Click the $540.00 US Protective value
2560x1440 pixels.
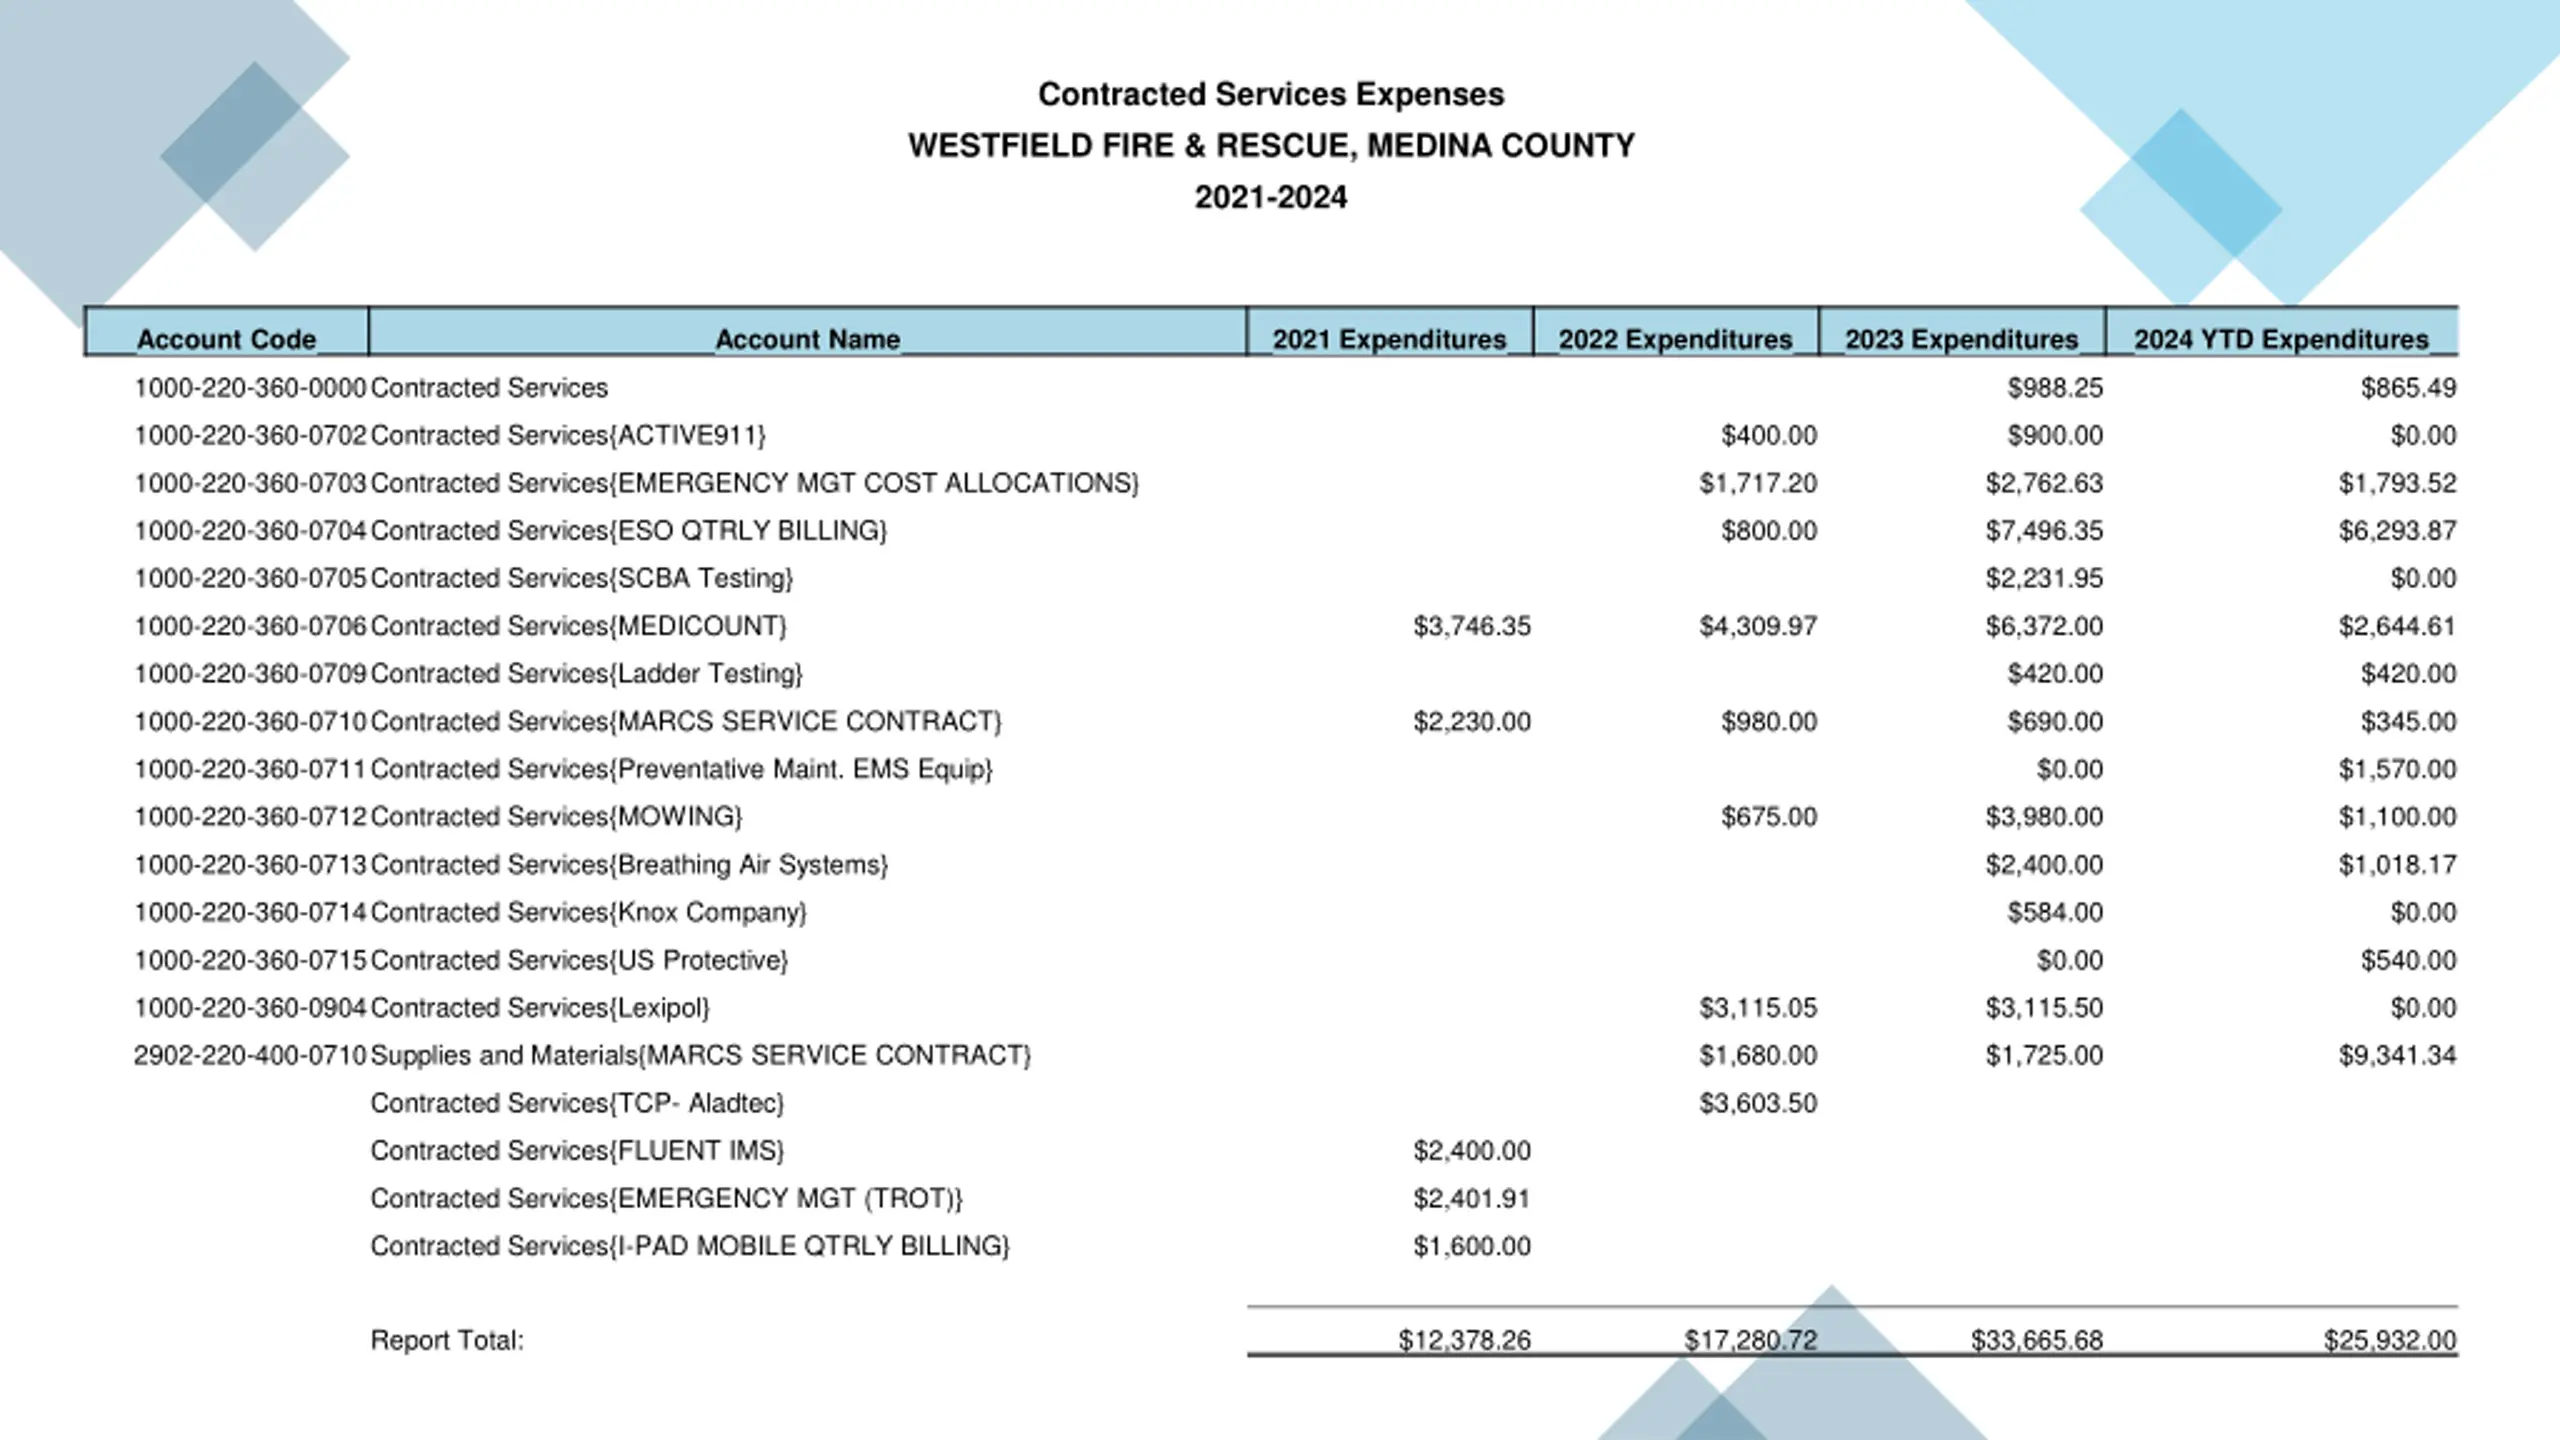pos(2409,961)
